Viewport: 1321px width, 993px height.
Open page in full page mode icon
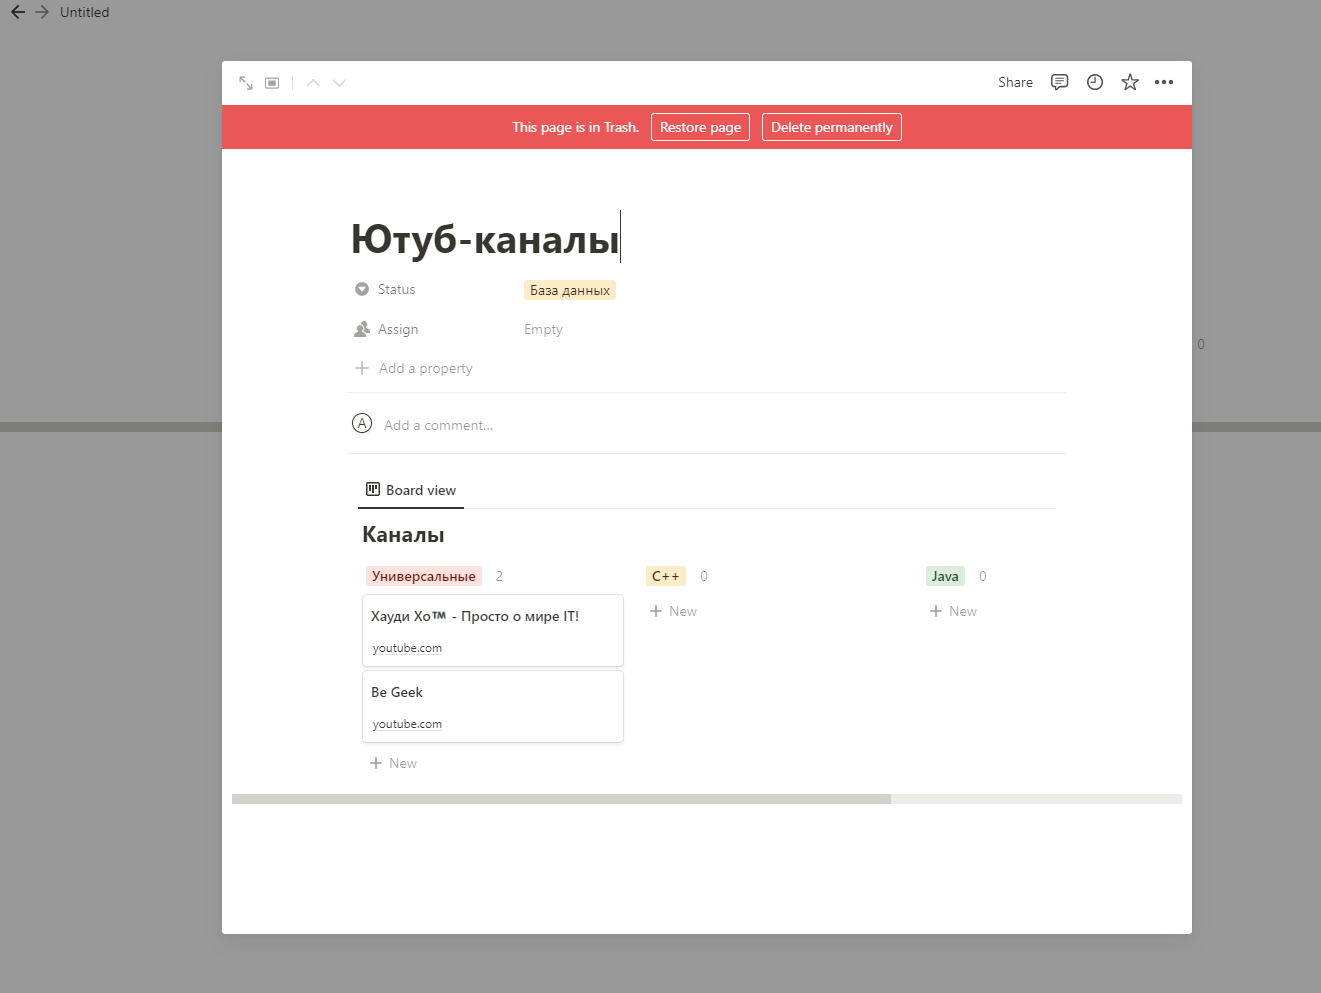[x=246, y=83]
